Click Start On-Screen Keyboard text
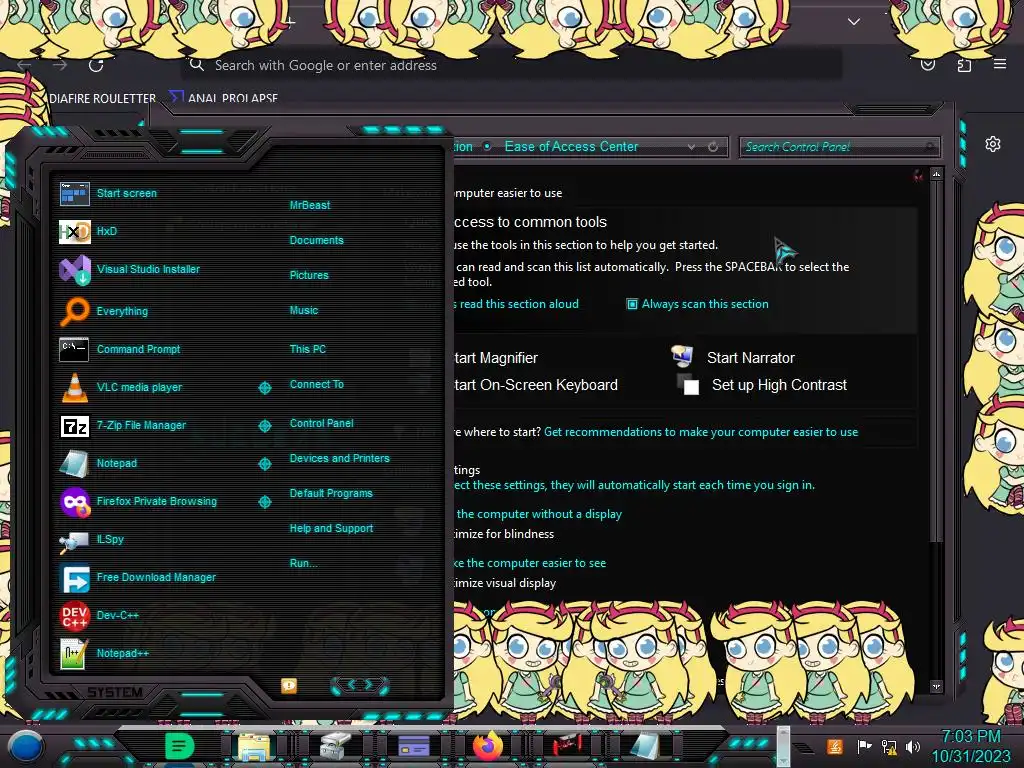Viewport: 1024px width, 768px height. pos(536,385)
